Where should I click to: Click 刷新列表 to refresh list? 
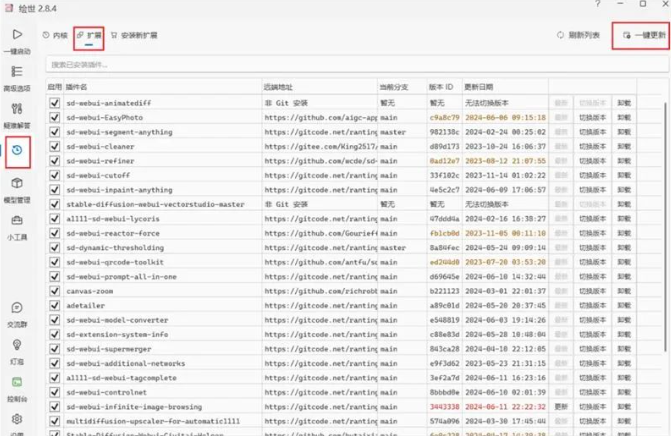578,35
